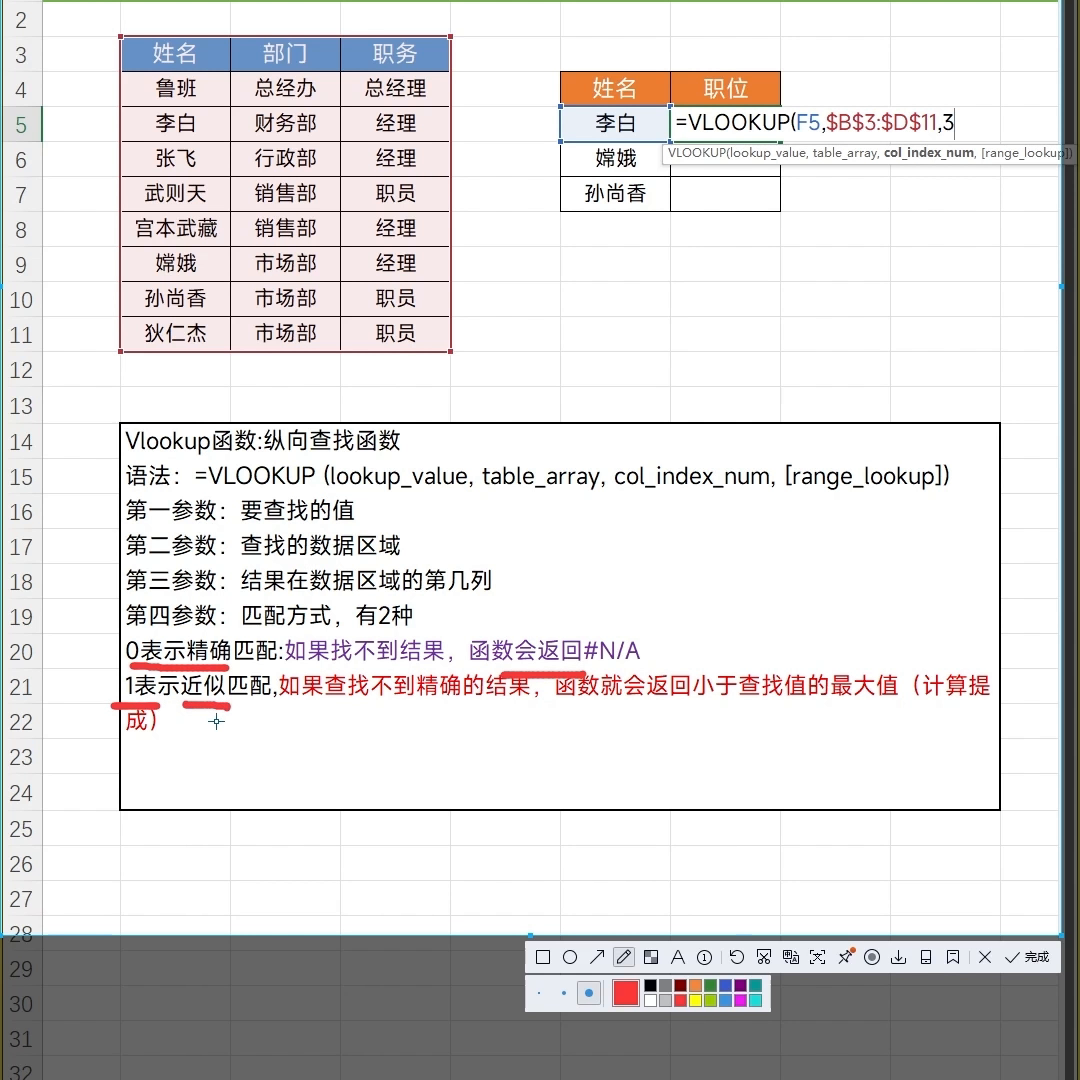Click the VLOOKUP formula editing cell
This screenshot has height=1080, width=1080.
tap(814, 123)
